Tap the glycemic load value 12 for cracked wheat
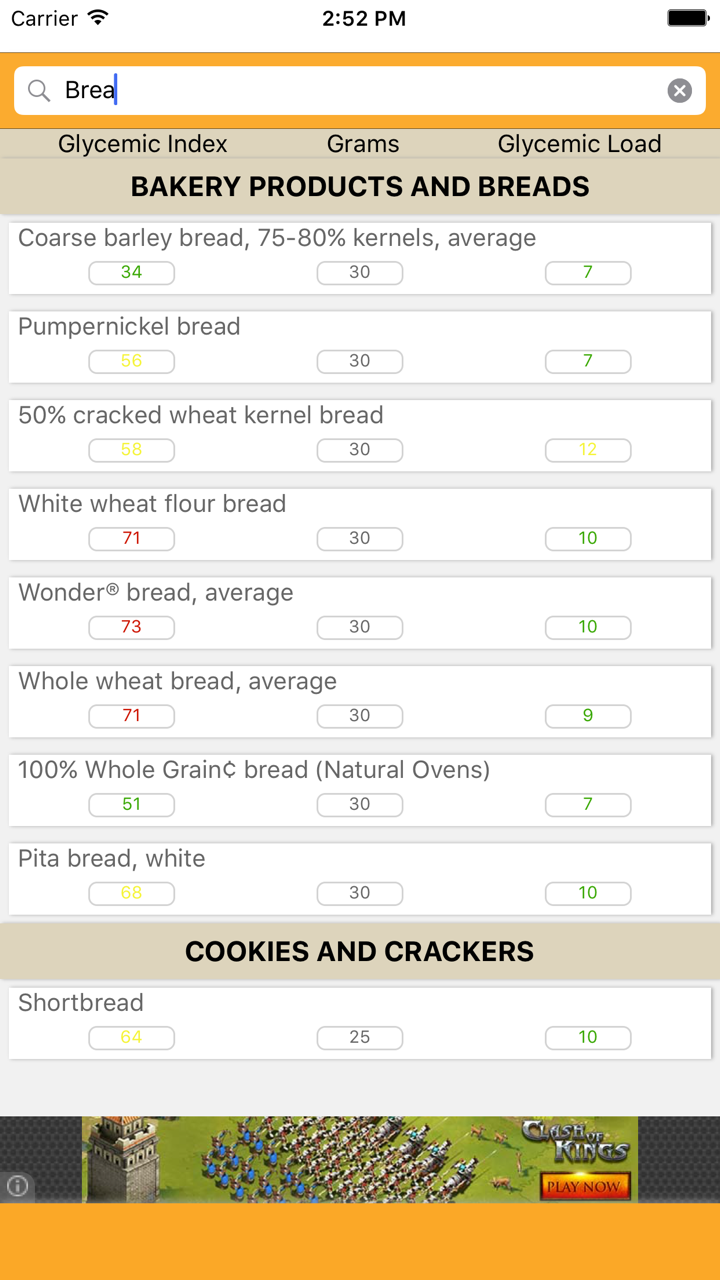The width and height of the screenshot is (720, 1280). (x=588, y=450)
